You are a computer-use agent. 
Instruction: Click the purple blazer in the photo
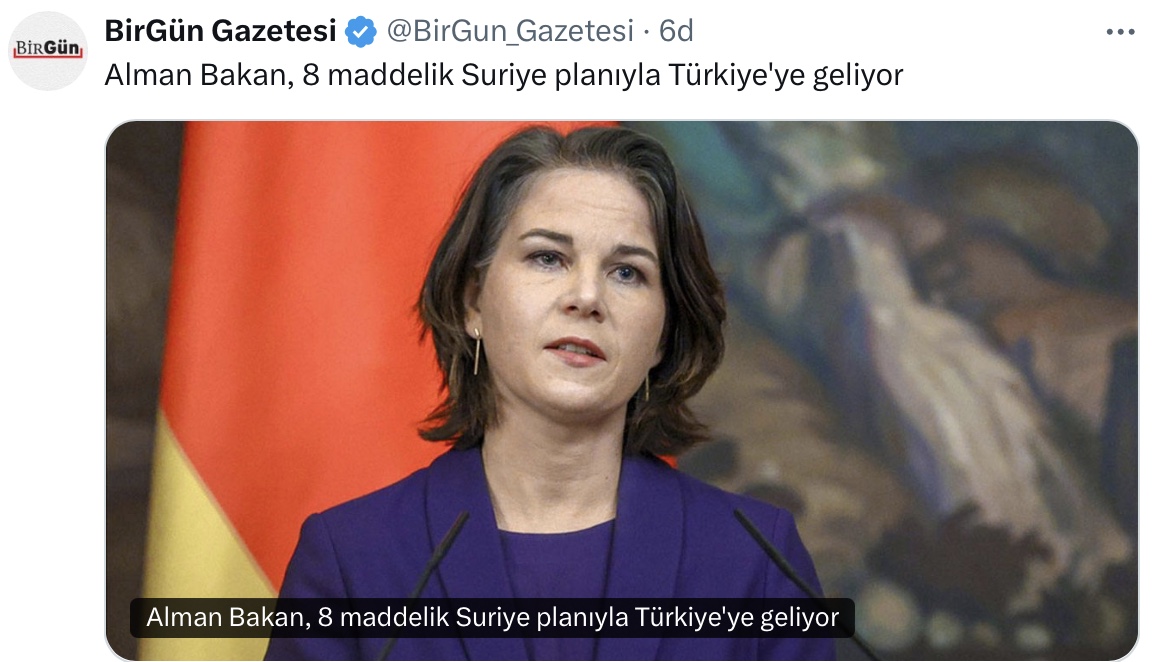pos(549,563)
